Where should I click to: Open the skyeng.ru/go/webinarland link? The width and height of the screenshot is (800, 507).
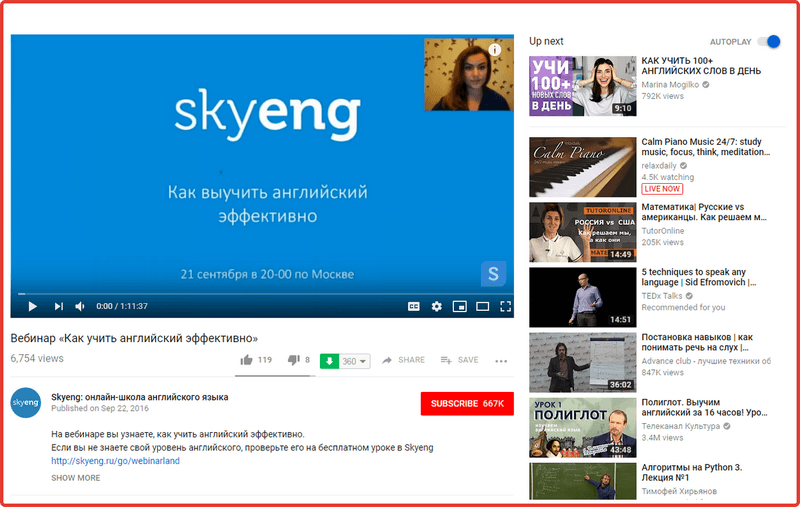tap(115, 461)
